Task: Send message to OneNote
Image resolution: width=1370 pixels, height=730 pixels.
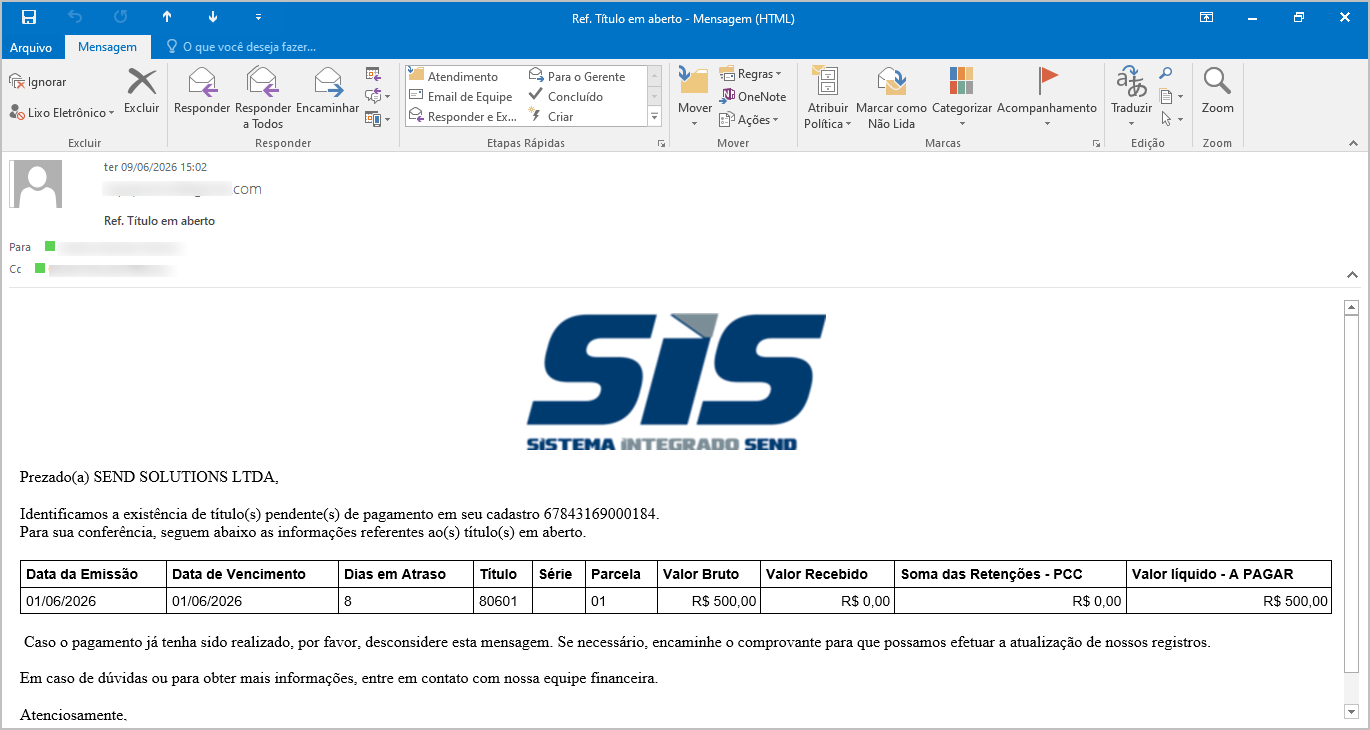Action: (x=753, y=96)
